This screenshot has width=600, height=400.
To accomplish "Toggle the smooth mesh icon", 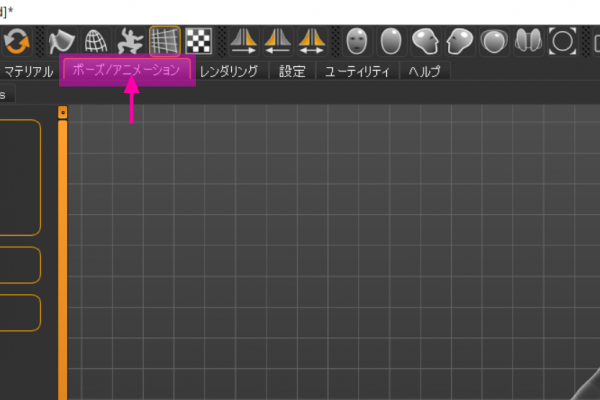I will pyautogui.click(x=61, y=41).
